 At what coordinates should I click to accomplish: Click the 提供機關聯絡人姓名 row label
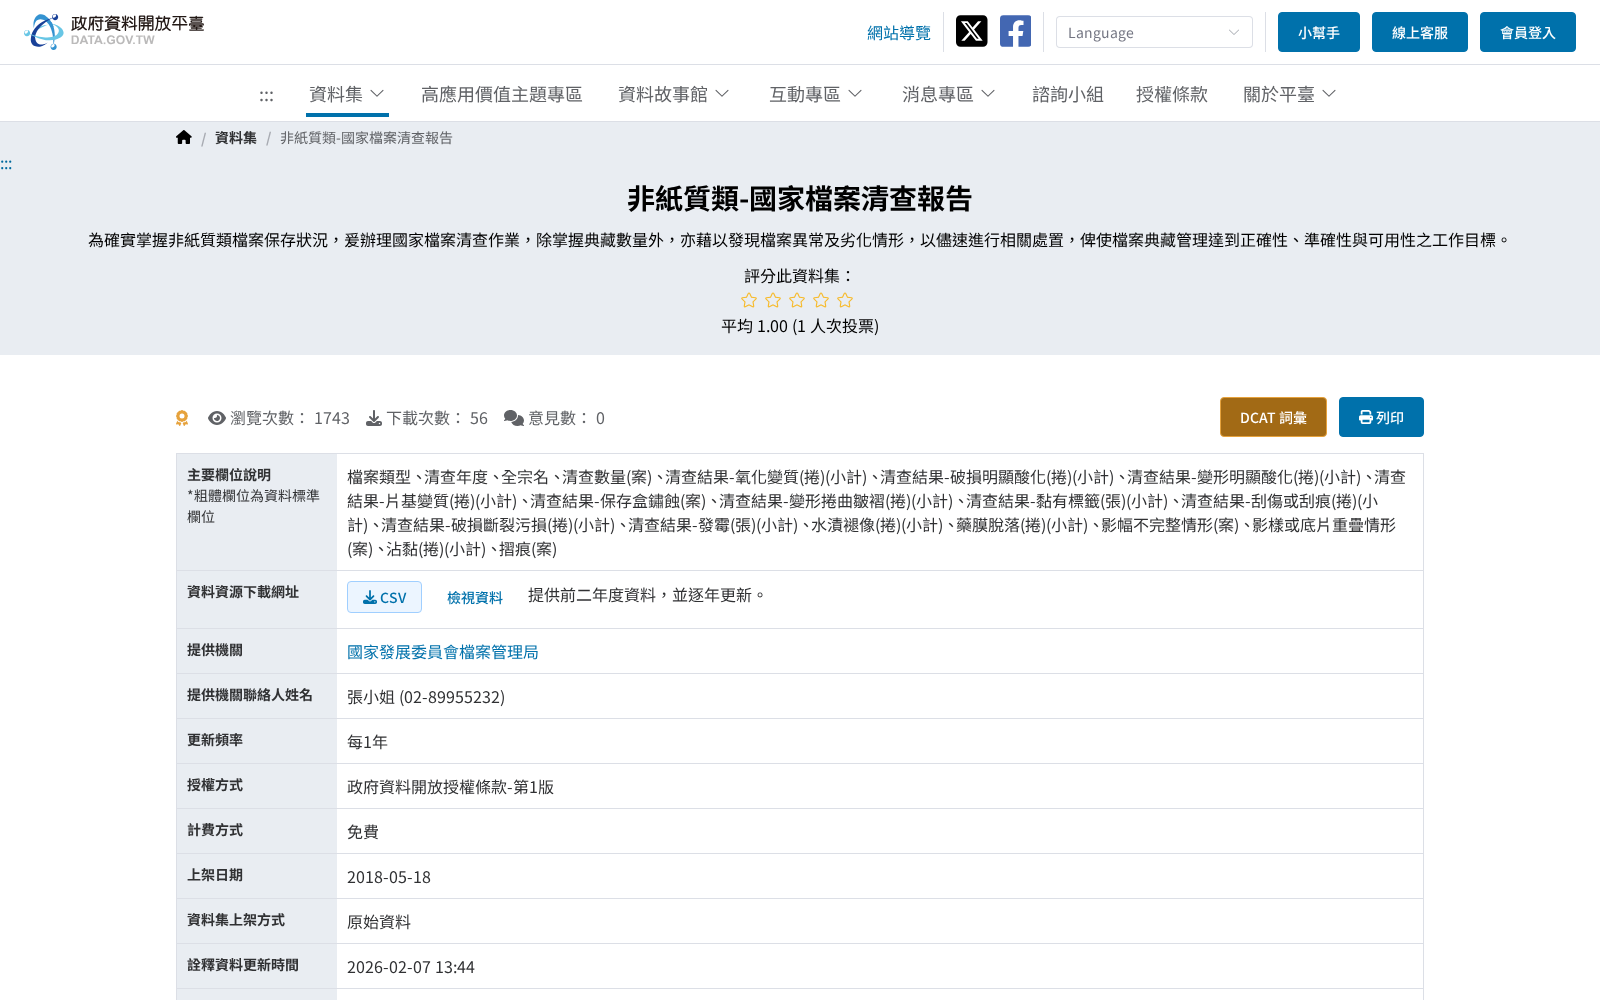tap(250, 695)
